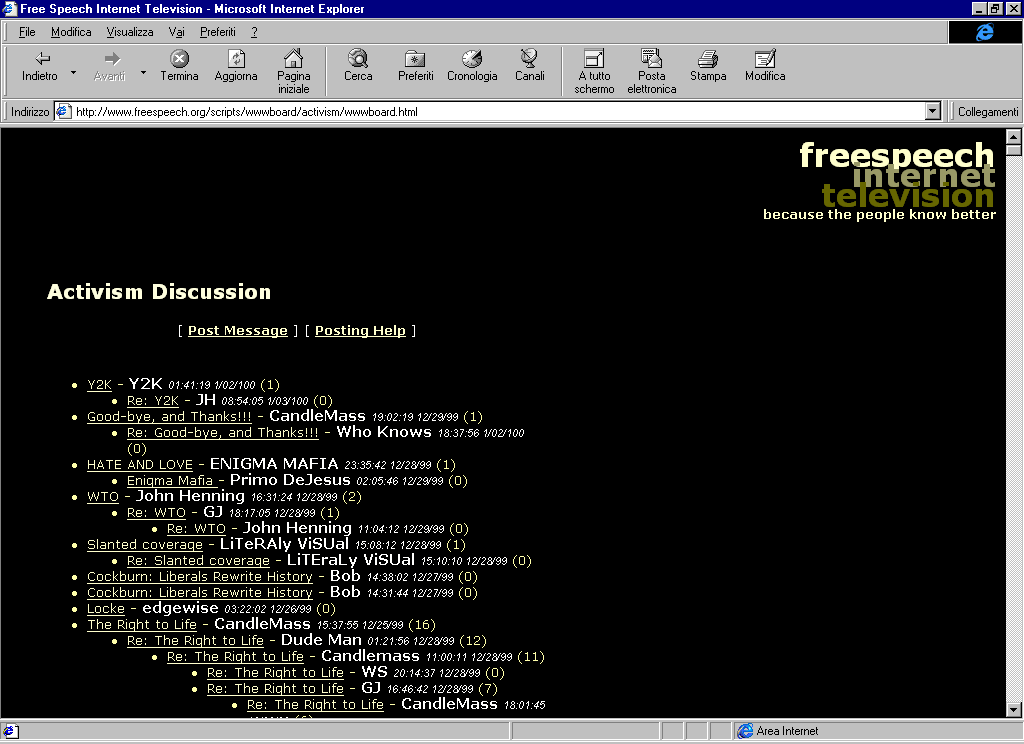Open the Locke thread link
The height and width of the screenshot is (744, 1024).
[106, 609]
